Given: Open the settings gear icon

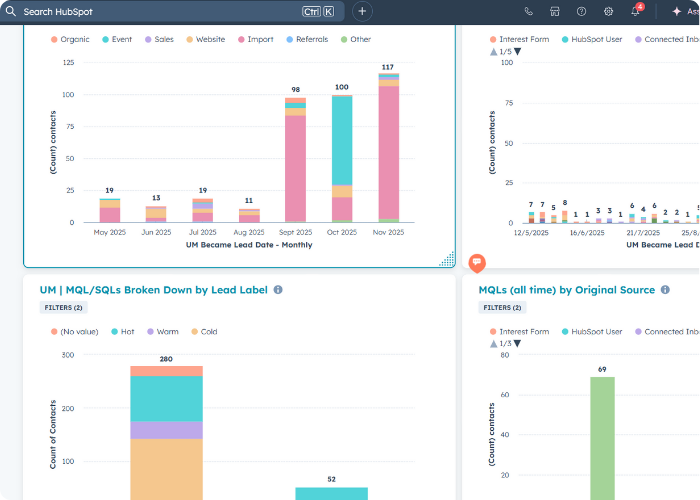Looking at the screenshot, I should click(x=608, y=11).
